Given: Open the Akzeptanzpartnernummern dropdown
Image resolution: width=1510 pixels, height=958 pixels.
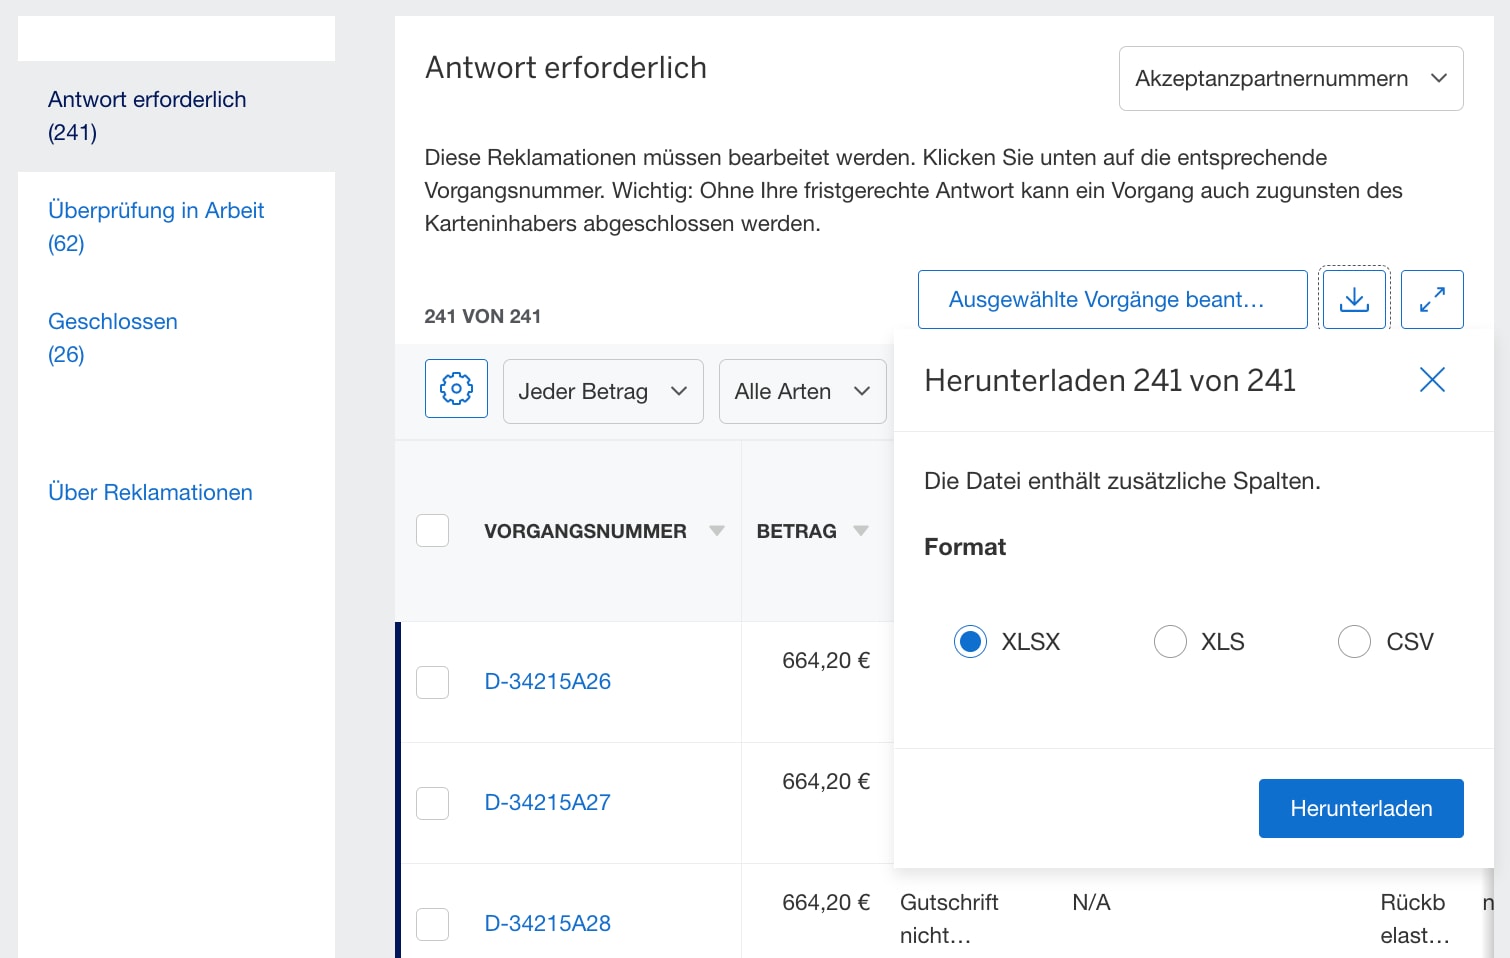Looking at the screenshot, I should [x=1290, y=78].
